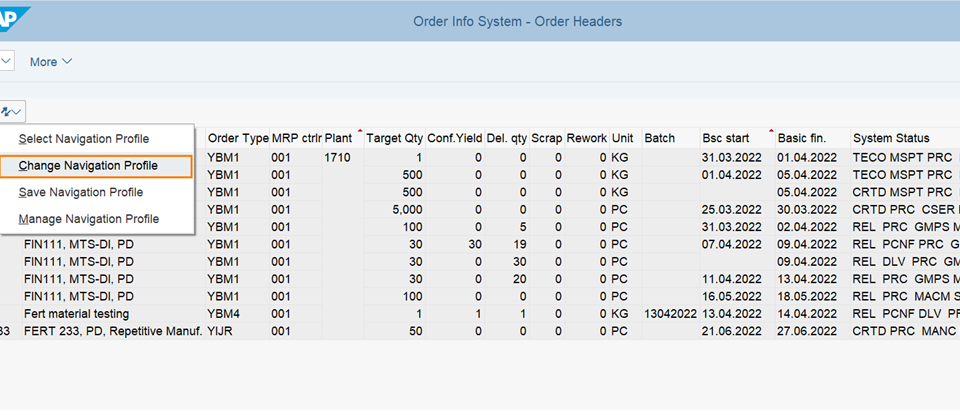This screenshot has height=415, width=960.
Task: Select the MRP ctrlr column header
Action: pos(296,138)
